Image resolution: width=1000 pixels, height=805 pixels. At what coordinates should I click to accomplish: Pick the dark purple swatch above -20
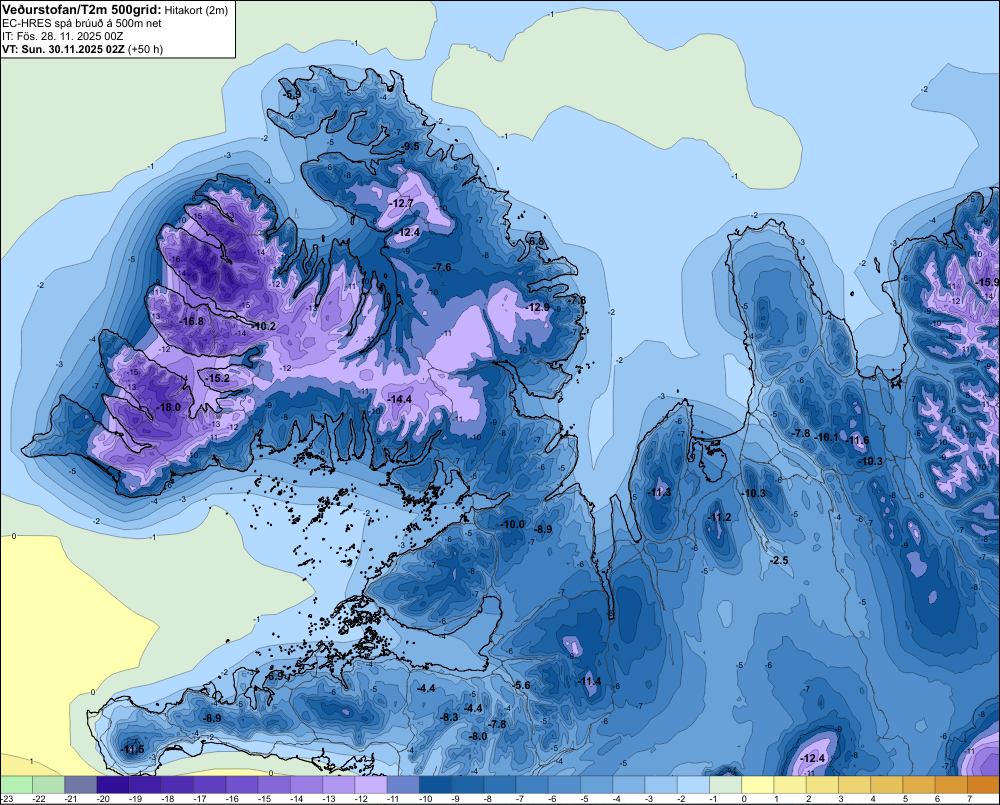[113, 785]
